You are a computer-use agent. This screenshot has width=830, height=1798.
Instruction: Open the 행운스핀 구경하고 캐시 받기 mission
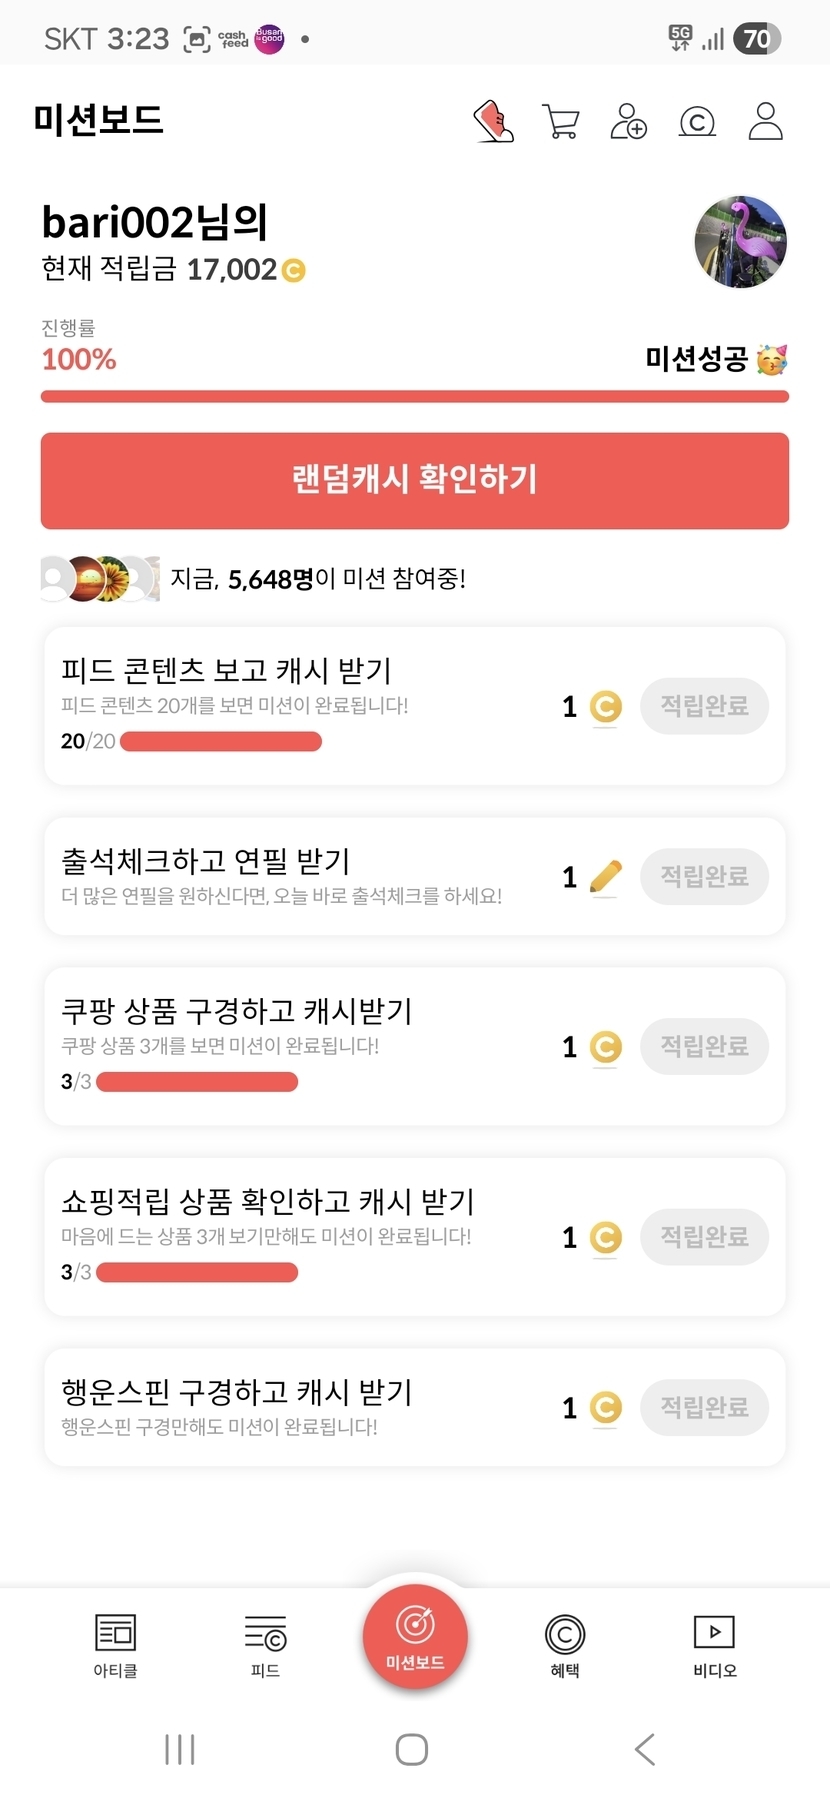pyautogui.click(x=300, y=1407)
